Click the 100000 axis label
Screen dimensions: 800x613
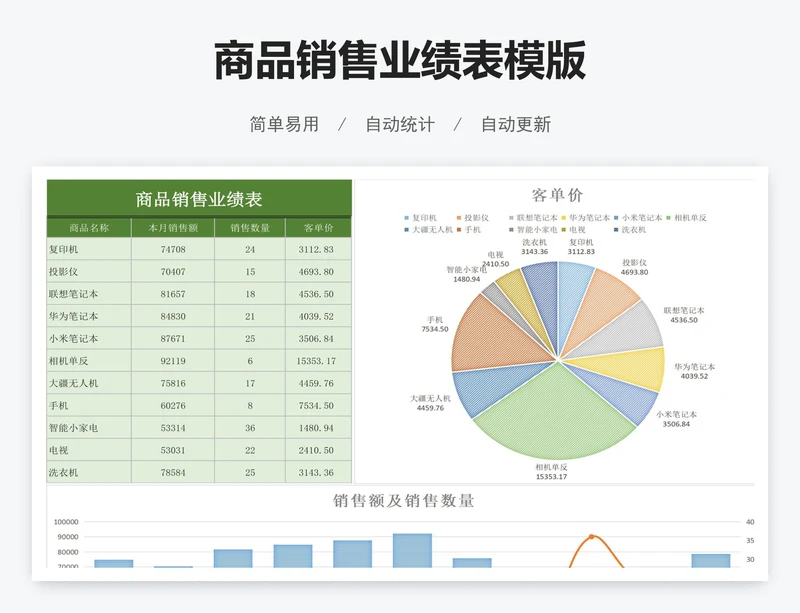66,522
